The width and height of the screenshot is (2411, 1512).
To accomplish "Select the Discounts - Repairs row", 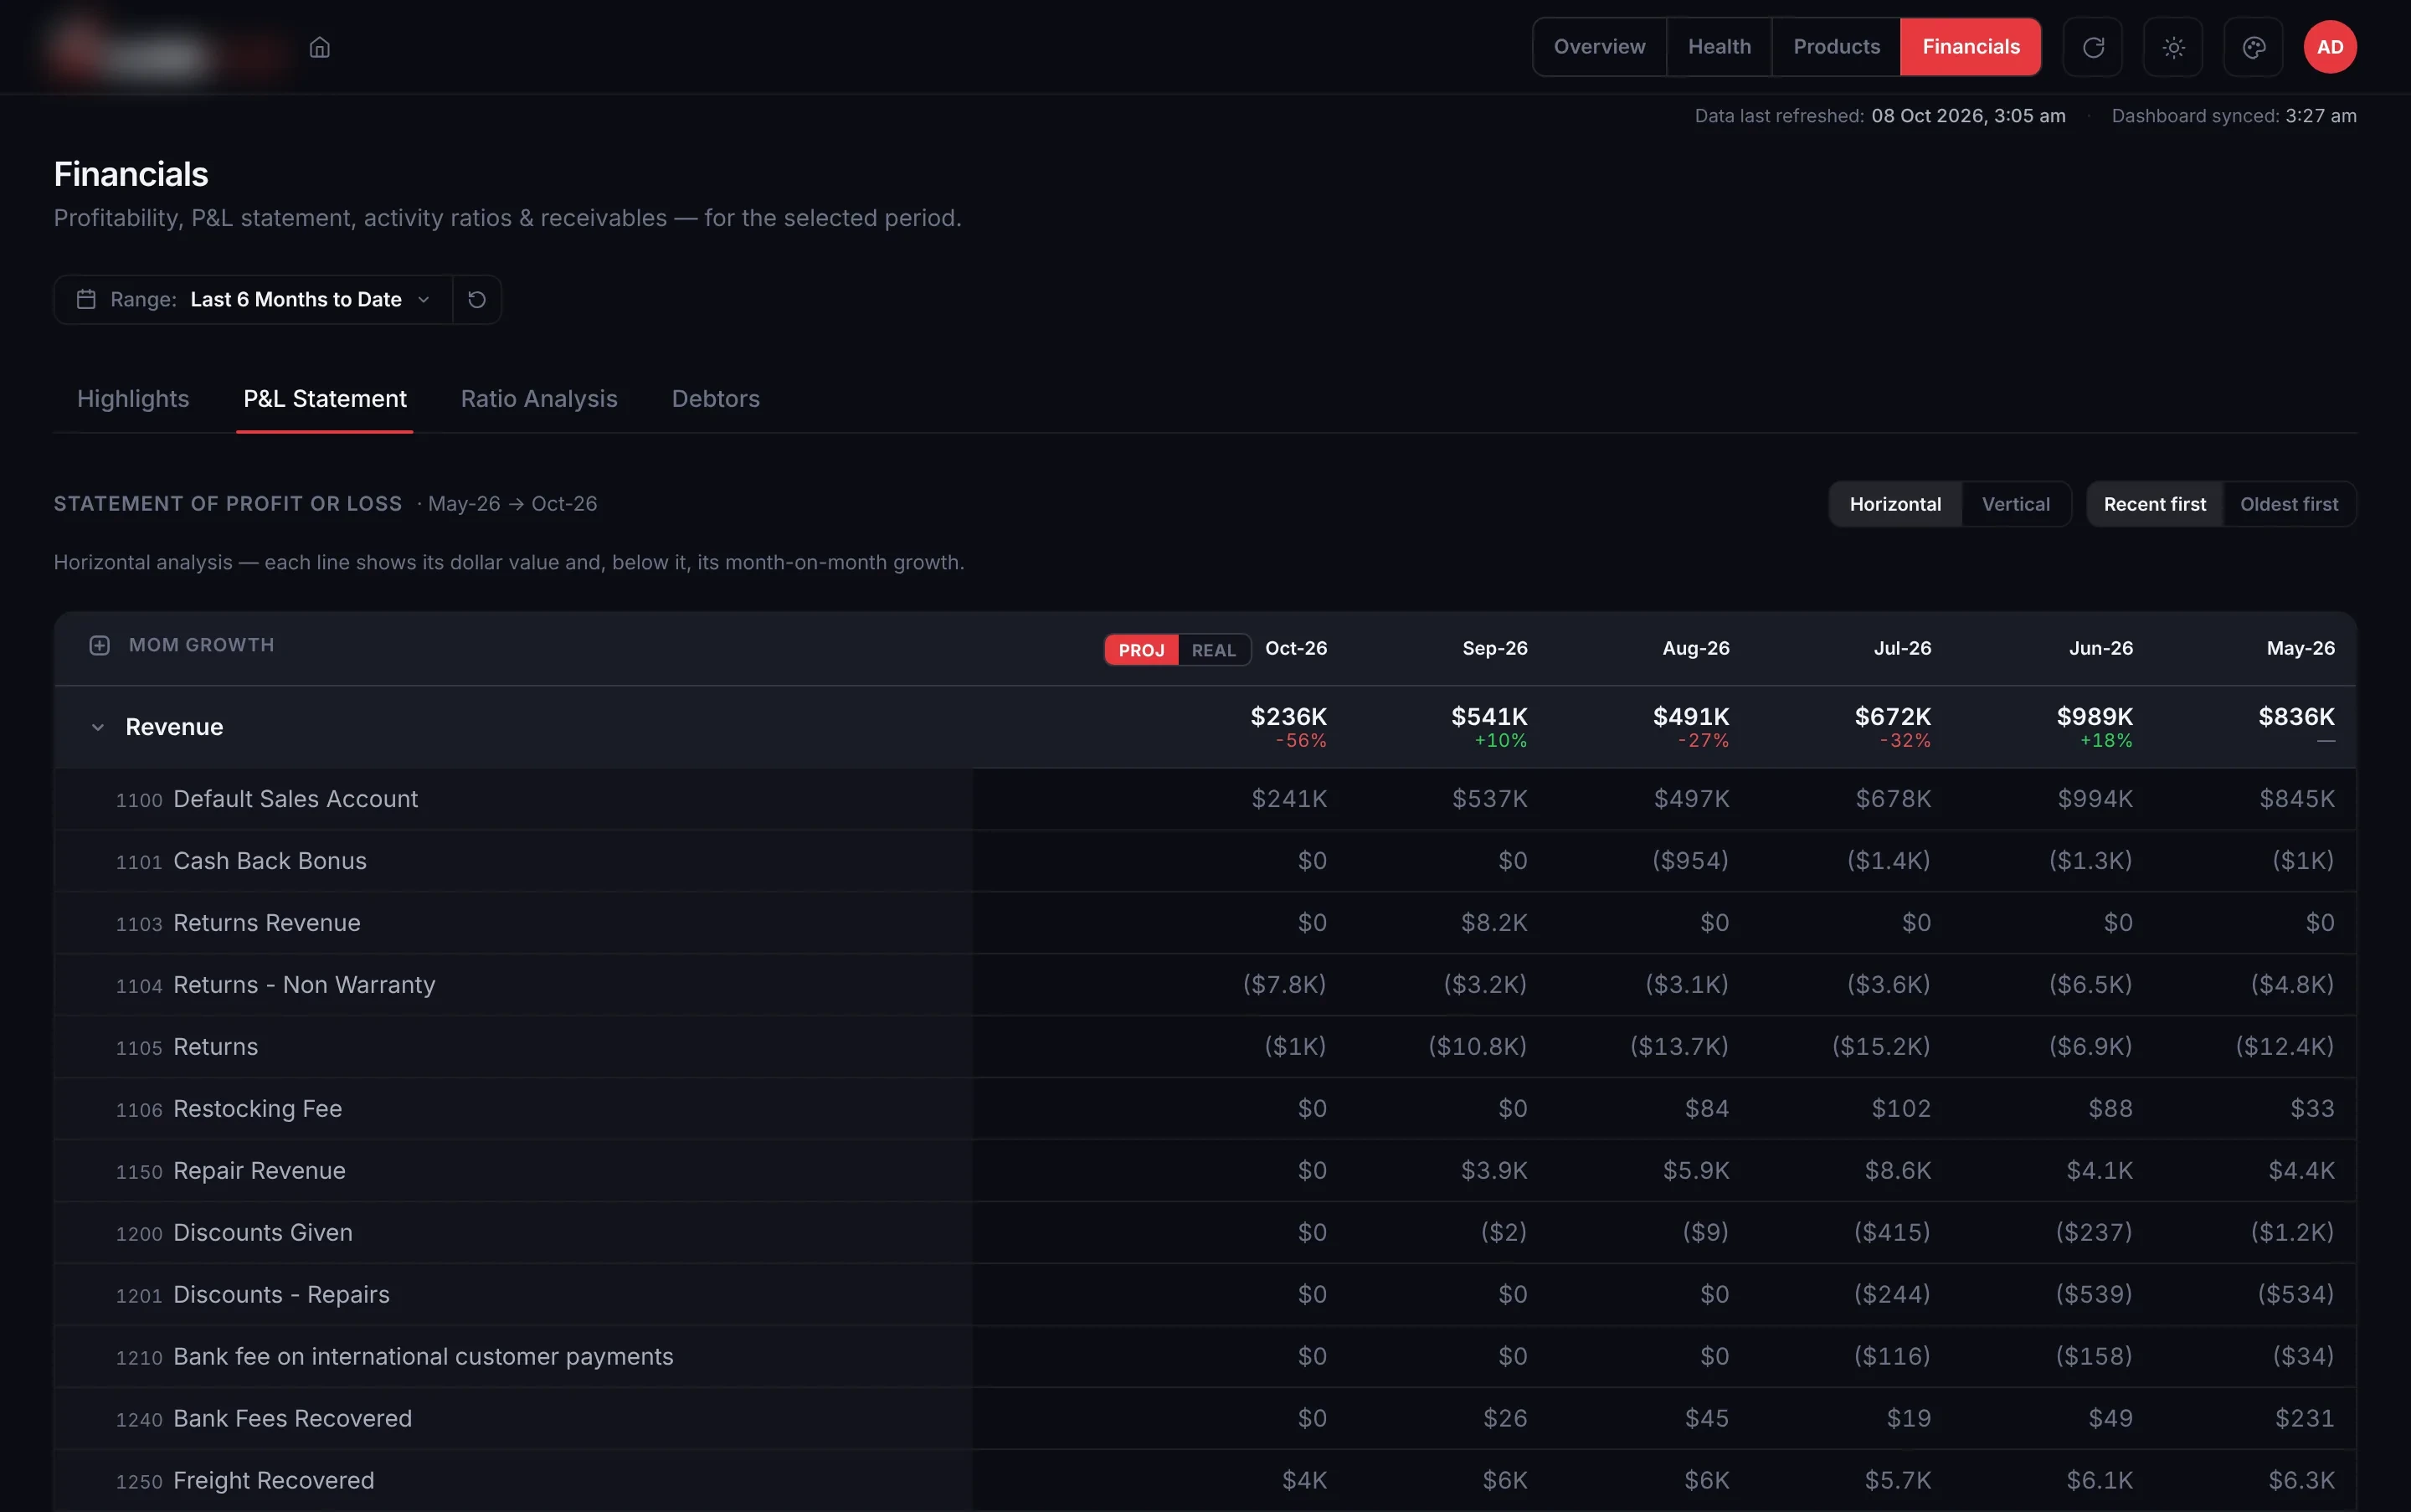I will click(x=1205, y=1296).
